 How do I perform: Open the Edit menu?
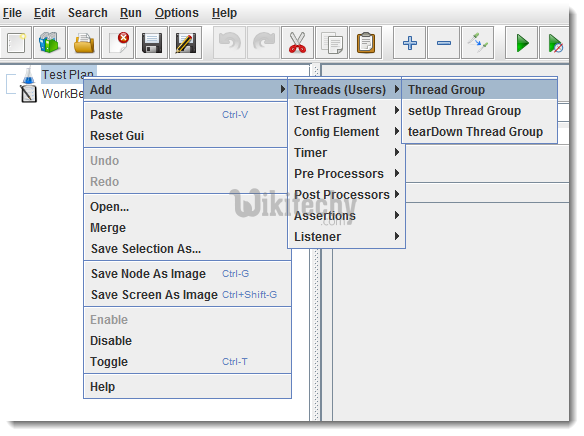44,13
